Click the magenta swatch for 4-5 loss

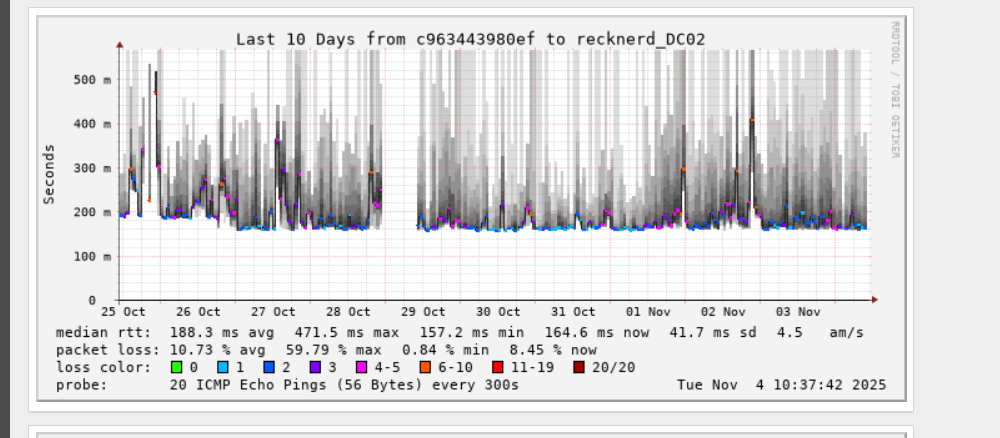[x=368, y=367]
